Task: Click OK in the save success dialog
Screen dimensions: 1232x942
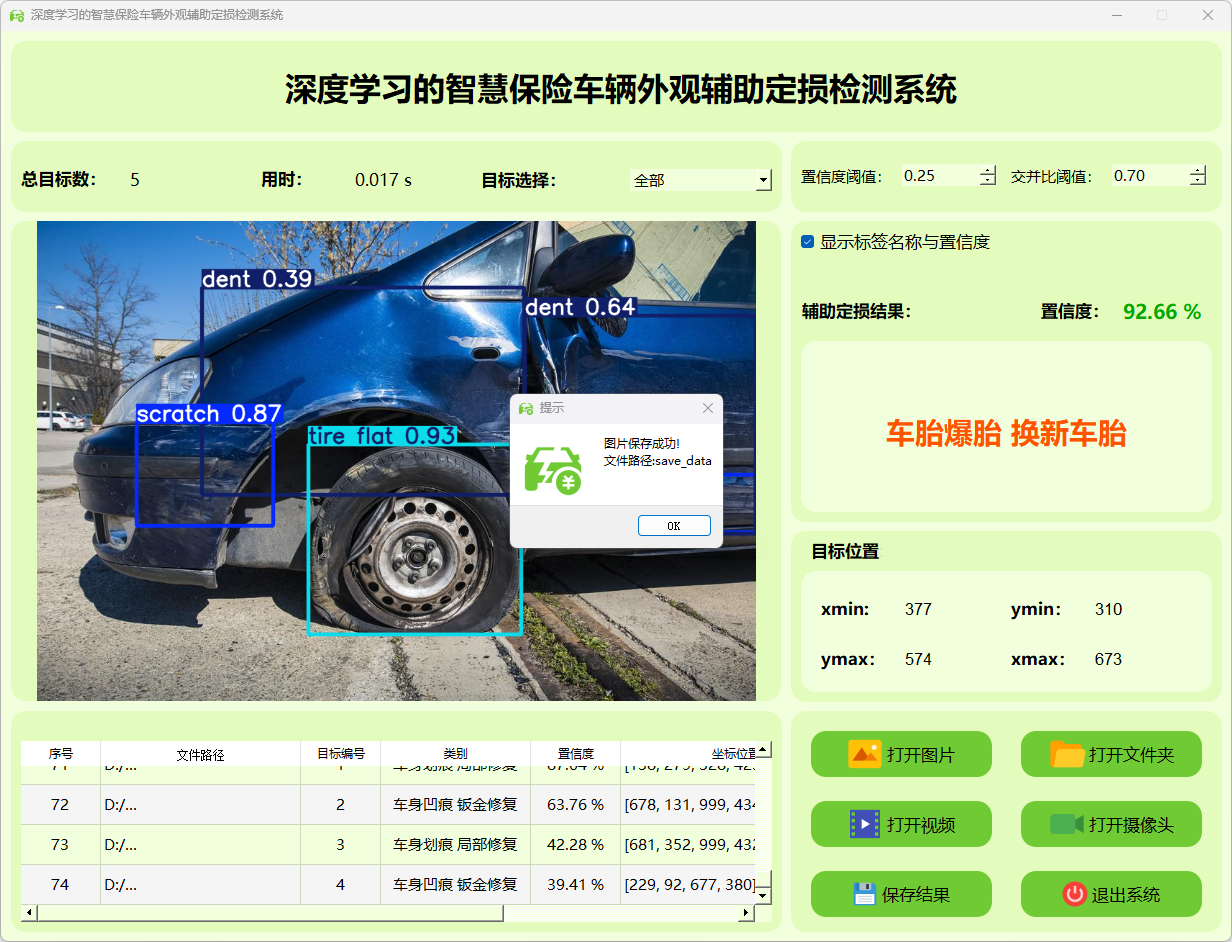Action: click(674, 526)
